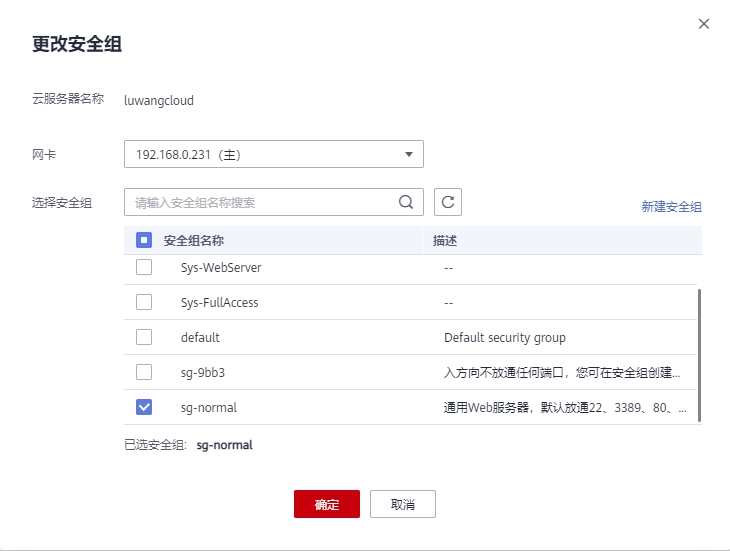This screenshot has height=551, width=730.
Task: Enable the Sys-FullAccess checkbox
Action: (x=144, y=302)
